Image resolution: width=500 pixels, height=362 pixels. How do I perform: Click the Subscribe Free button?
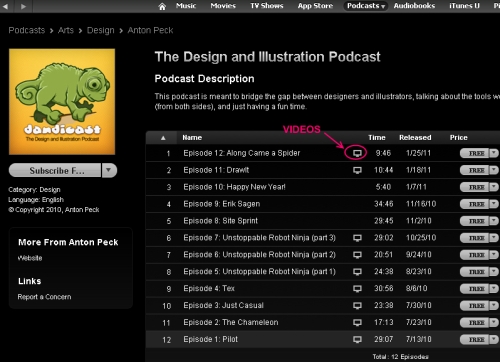(55, 170)
